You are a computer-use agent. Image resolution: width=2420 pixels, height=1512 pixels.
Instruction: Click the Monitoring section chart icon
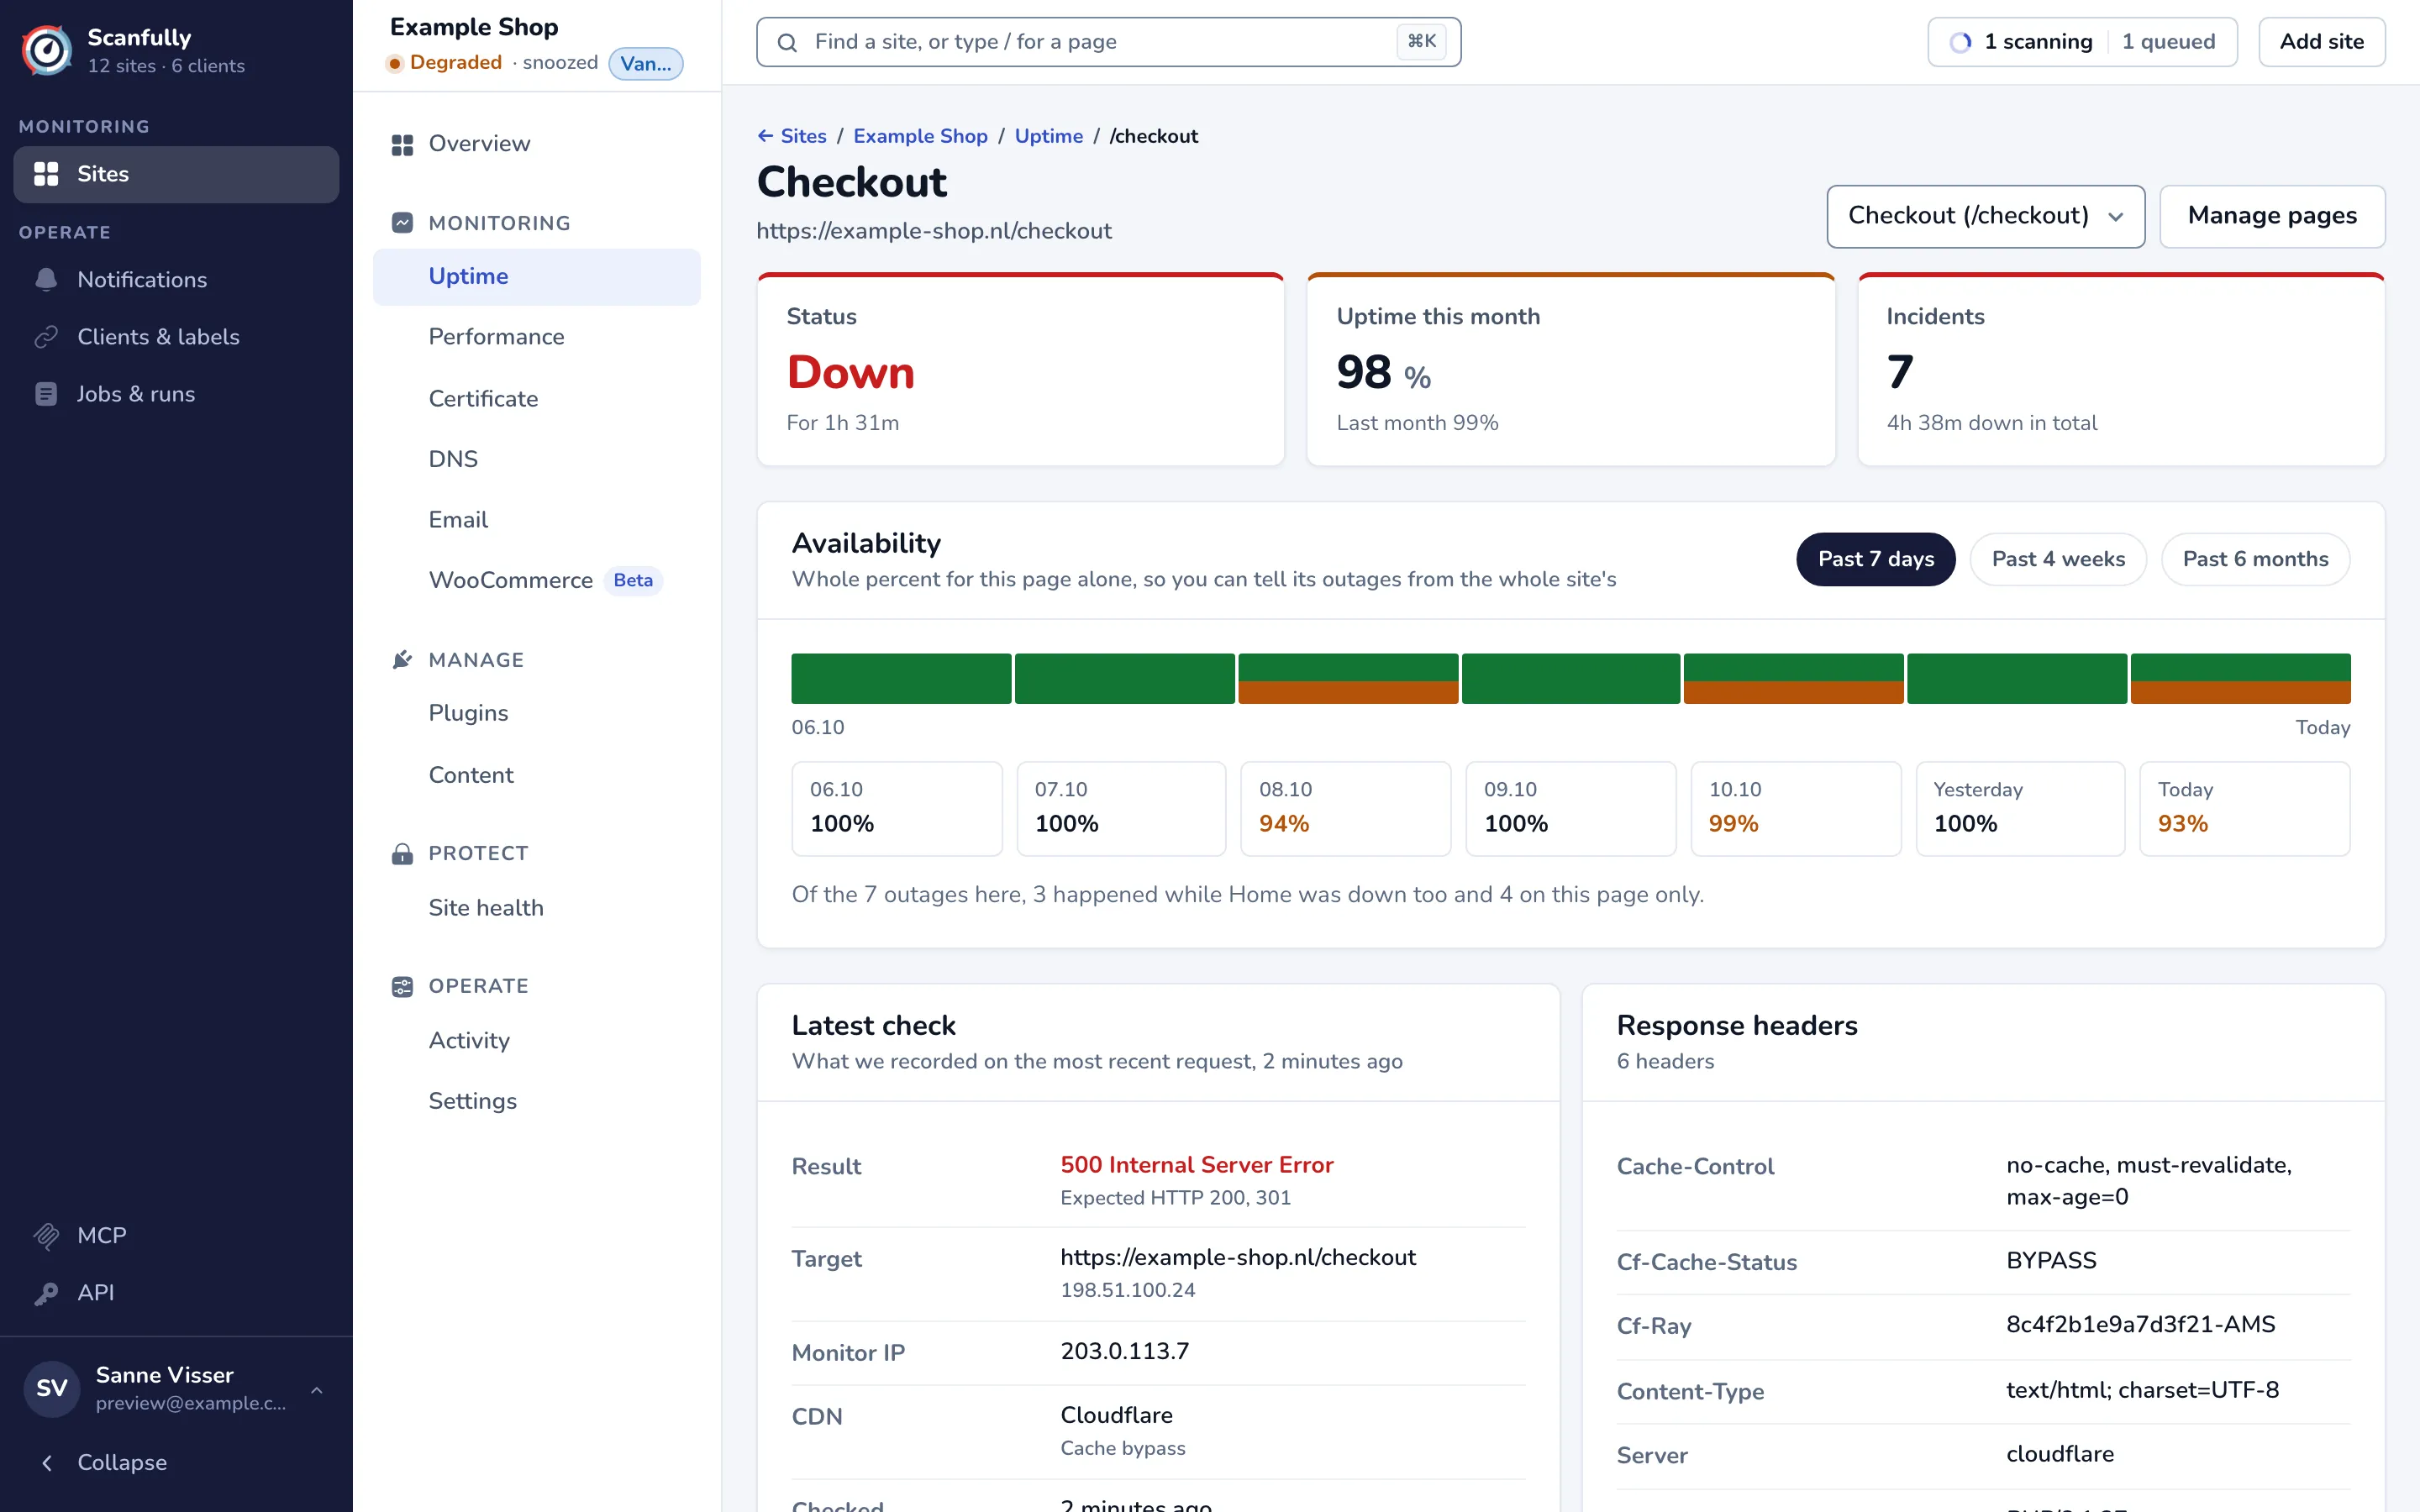tap(402, 223)
